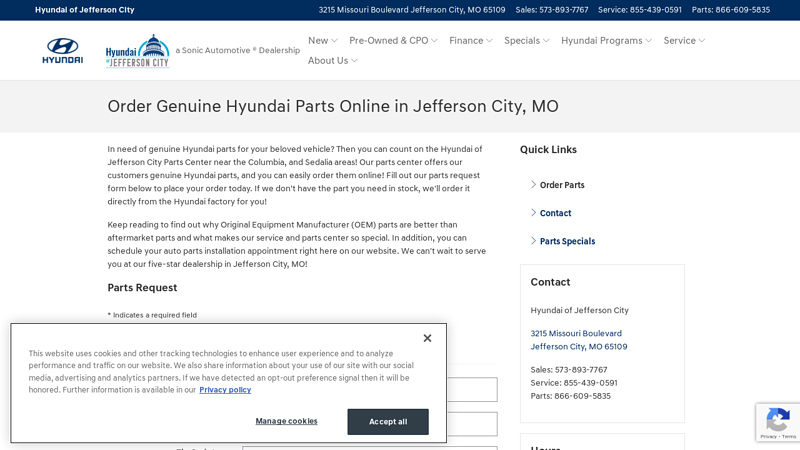
Task: Click Parts: 866-609-5835 in Contact card
Action: [x=570, y=396]
